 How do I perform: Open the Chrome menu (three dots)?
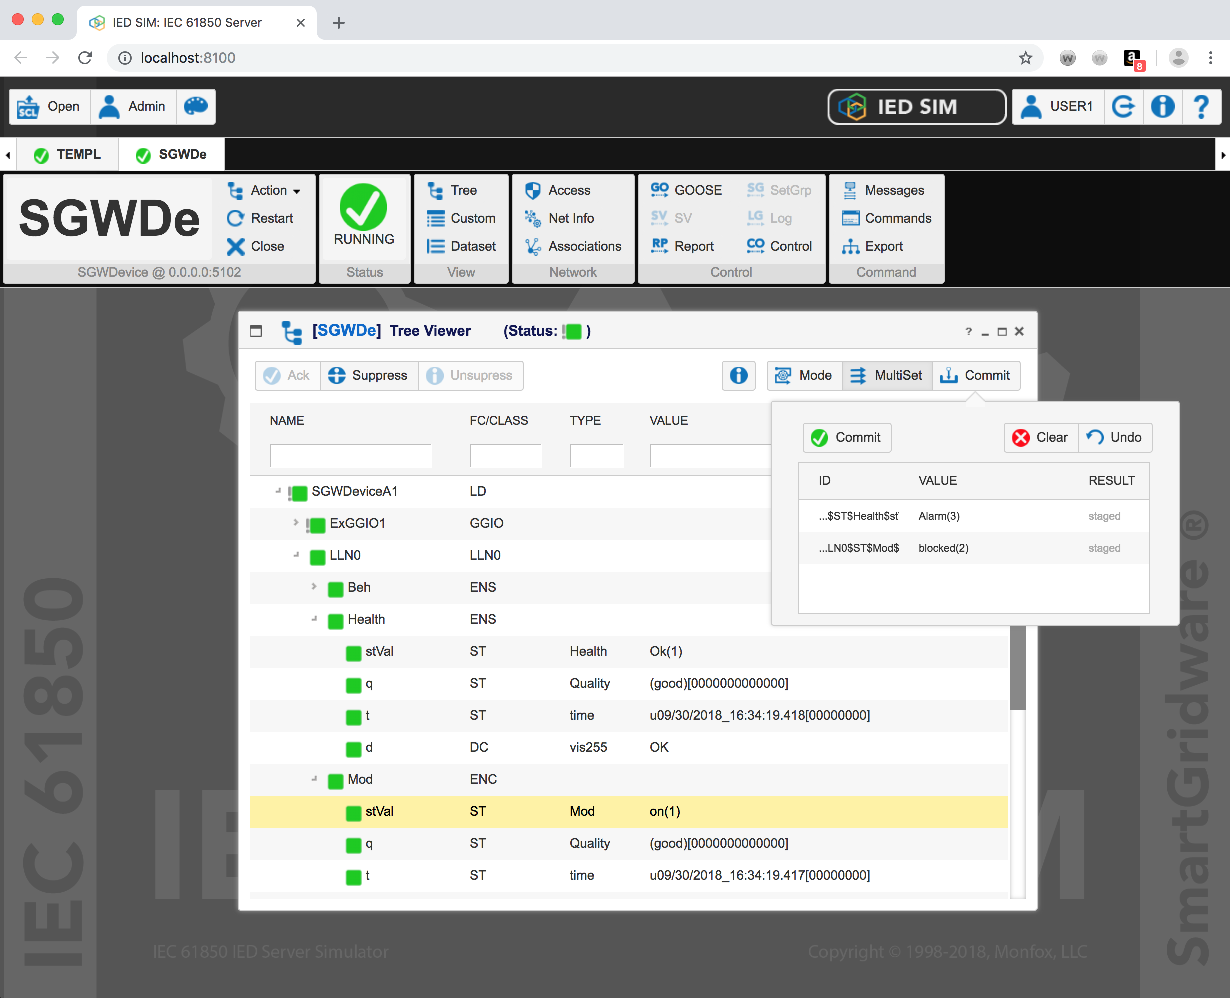pyautogui.click(x=1211, y=58)
